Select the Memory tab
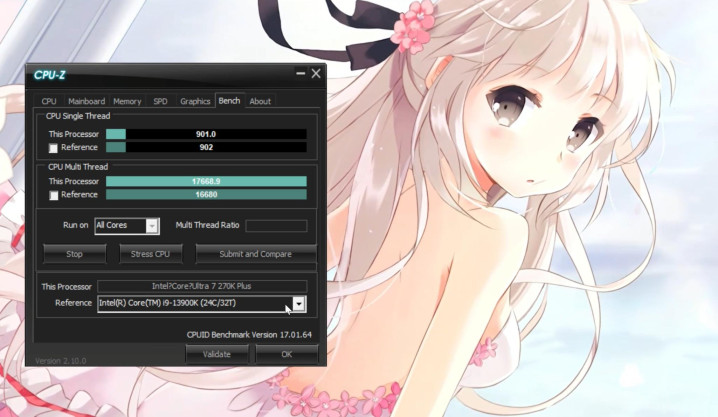 pyautogui.click(x=127, y=101)
